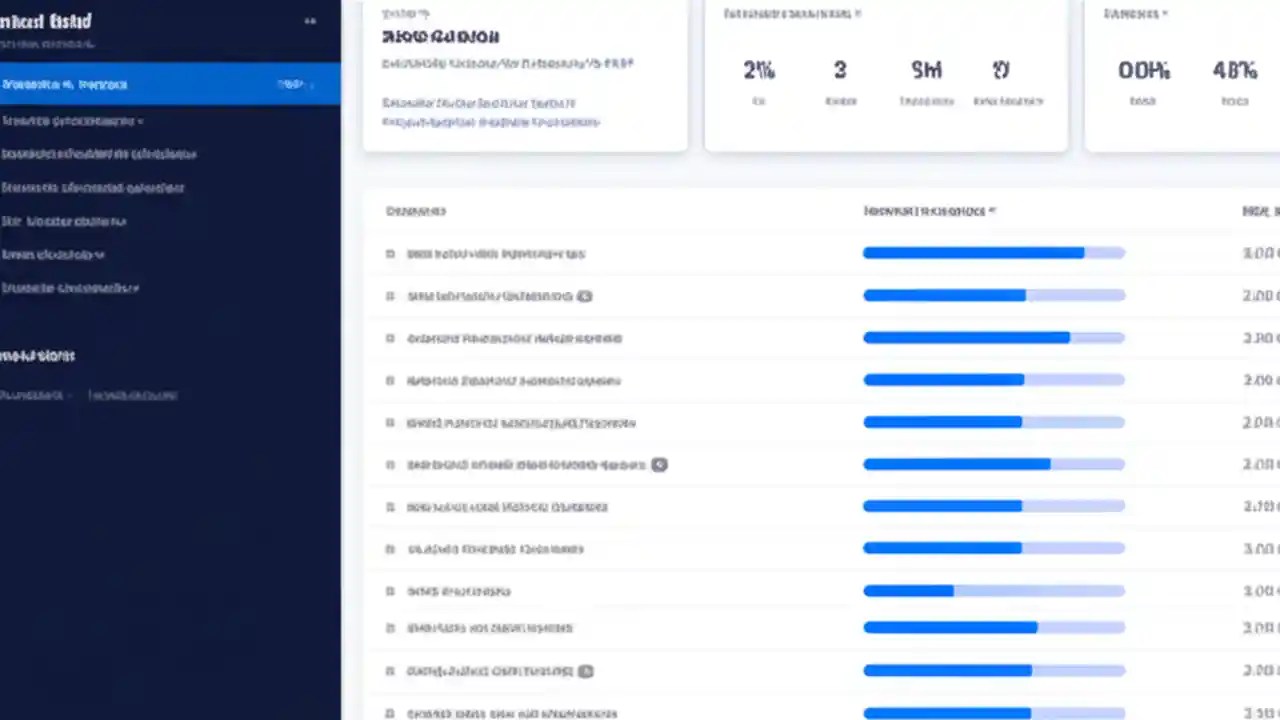Click the badge count on the active sidebar item
This screenshot has width=1280, height=720.
coord(290,84)
